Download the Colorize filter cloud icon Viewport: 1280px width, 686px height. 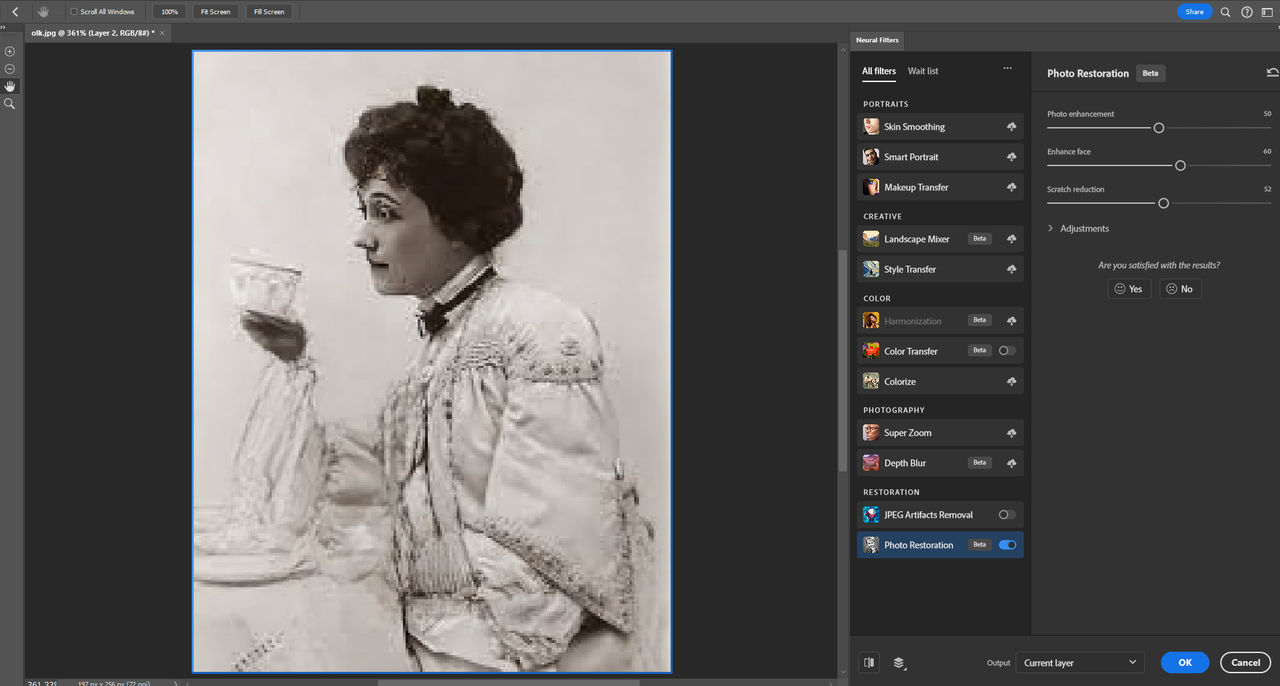pos(1012,381)
